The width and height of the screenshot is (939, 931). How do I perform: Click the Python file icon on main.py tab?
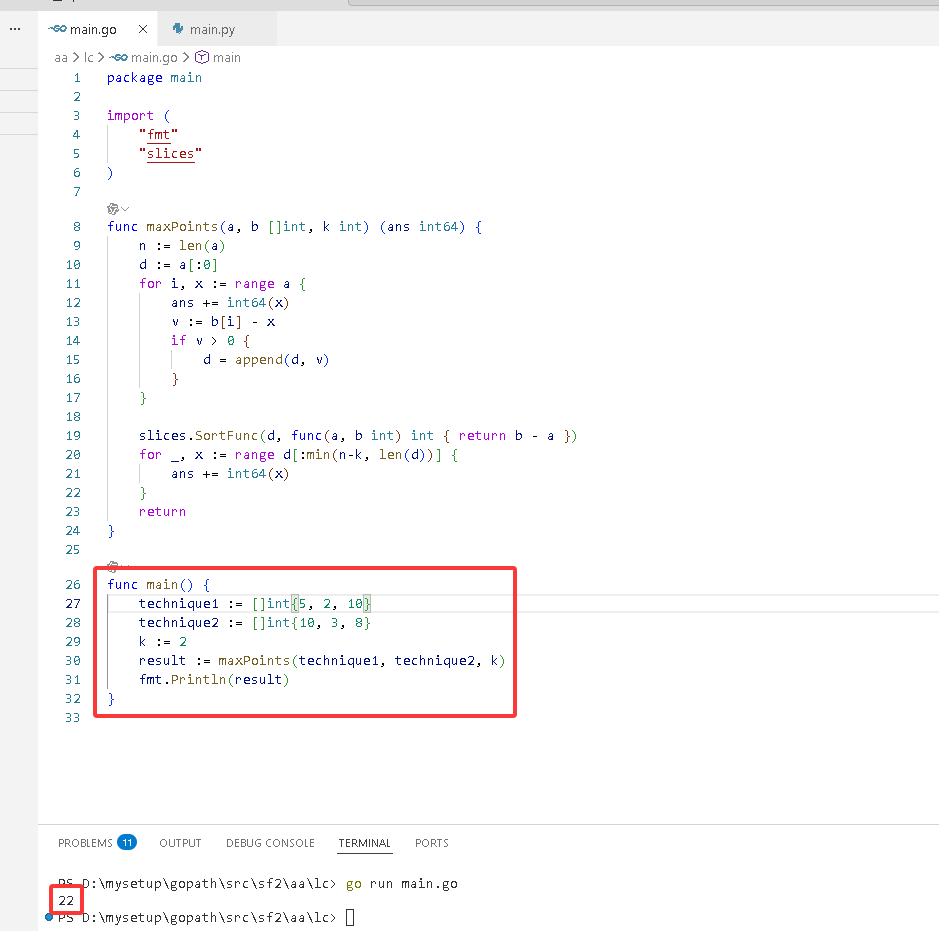[x=178, y=29]
